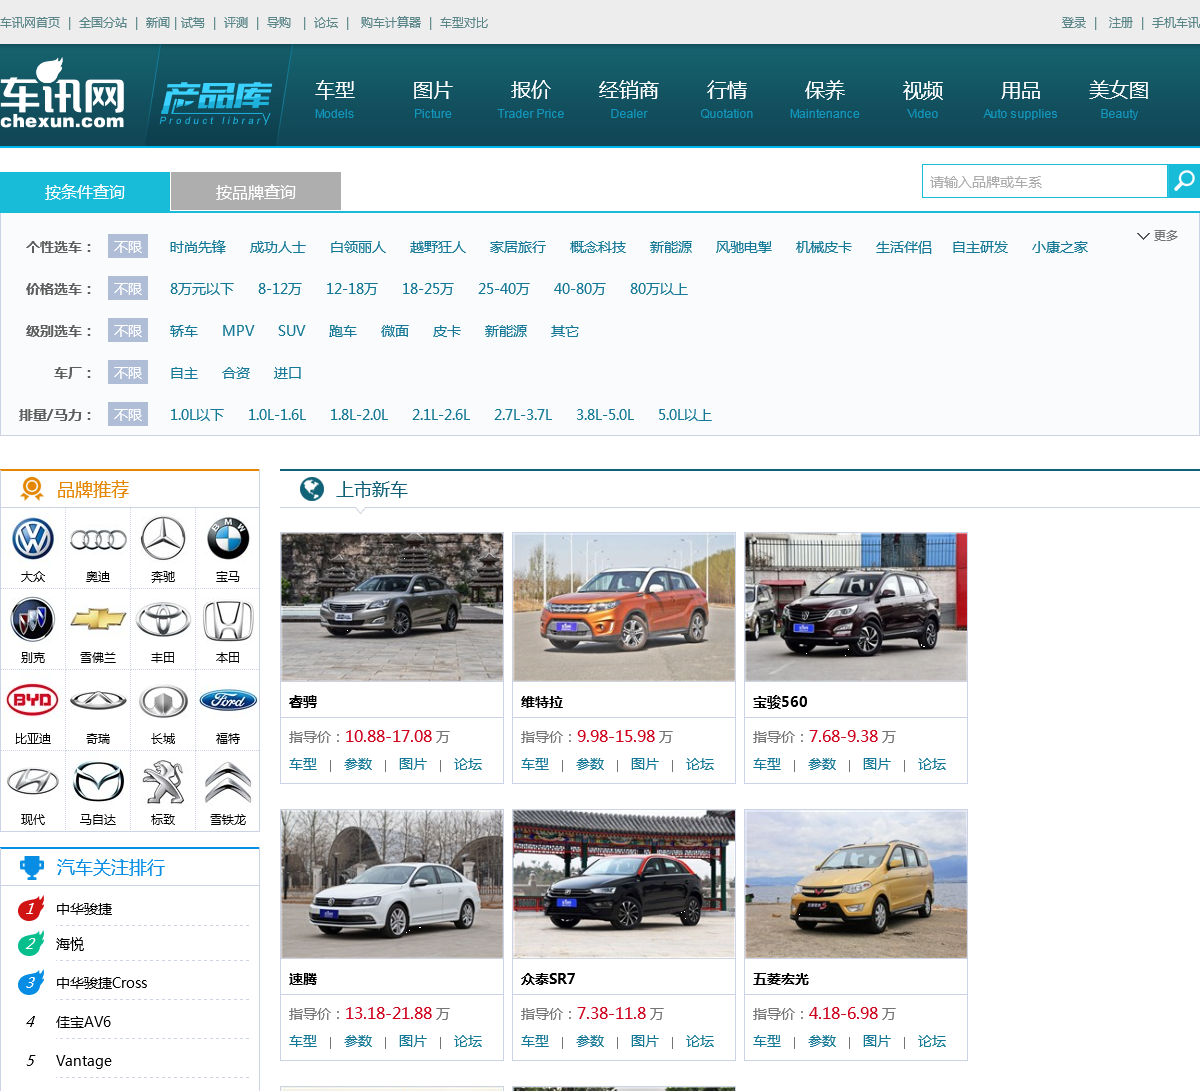Expand more filters with 更多 chevron
This screenshot has height=1091, width=1200.
point(1157,236)
